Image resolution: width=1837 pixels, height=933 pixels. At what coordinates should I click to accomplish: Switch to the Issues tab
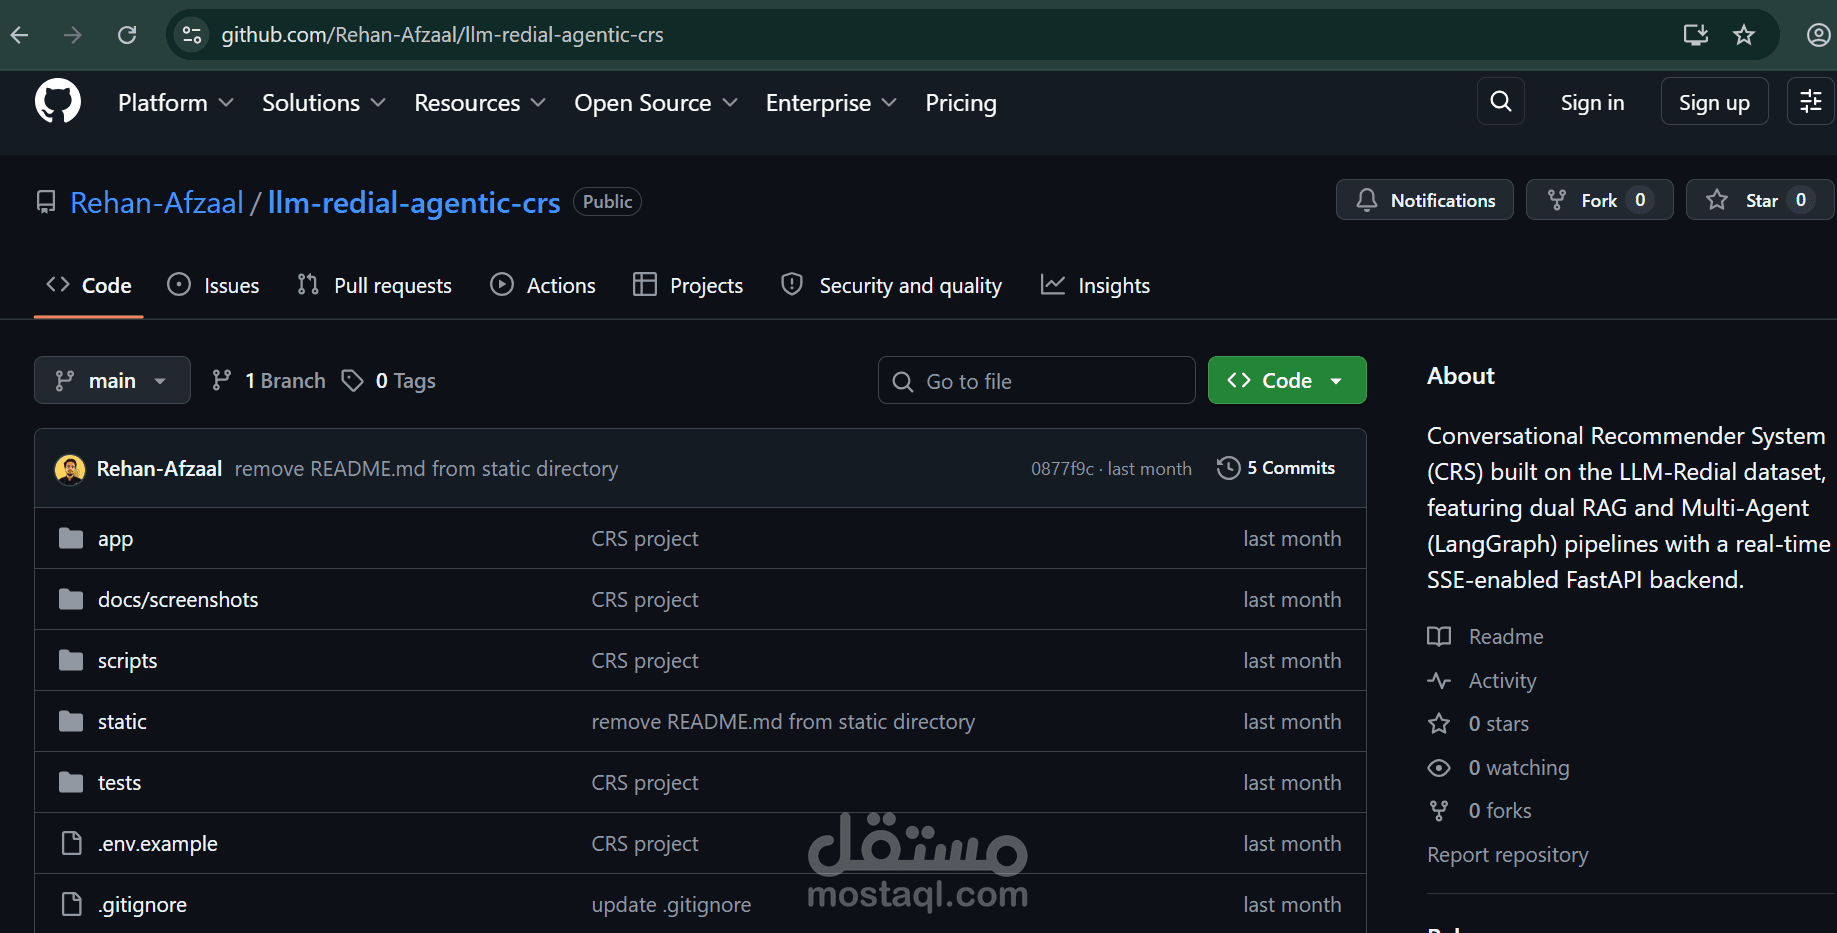[213, 286]
